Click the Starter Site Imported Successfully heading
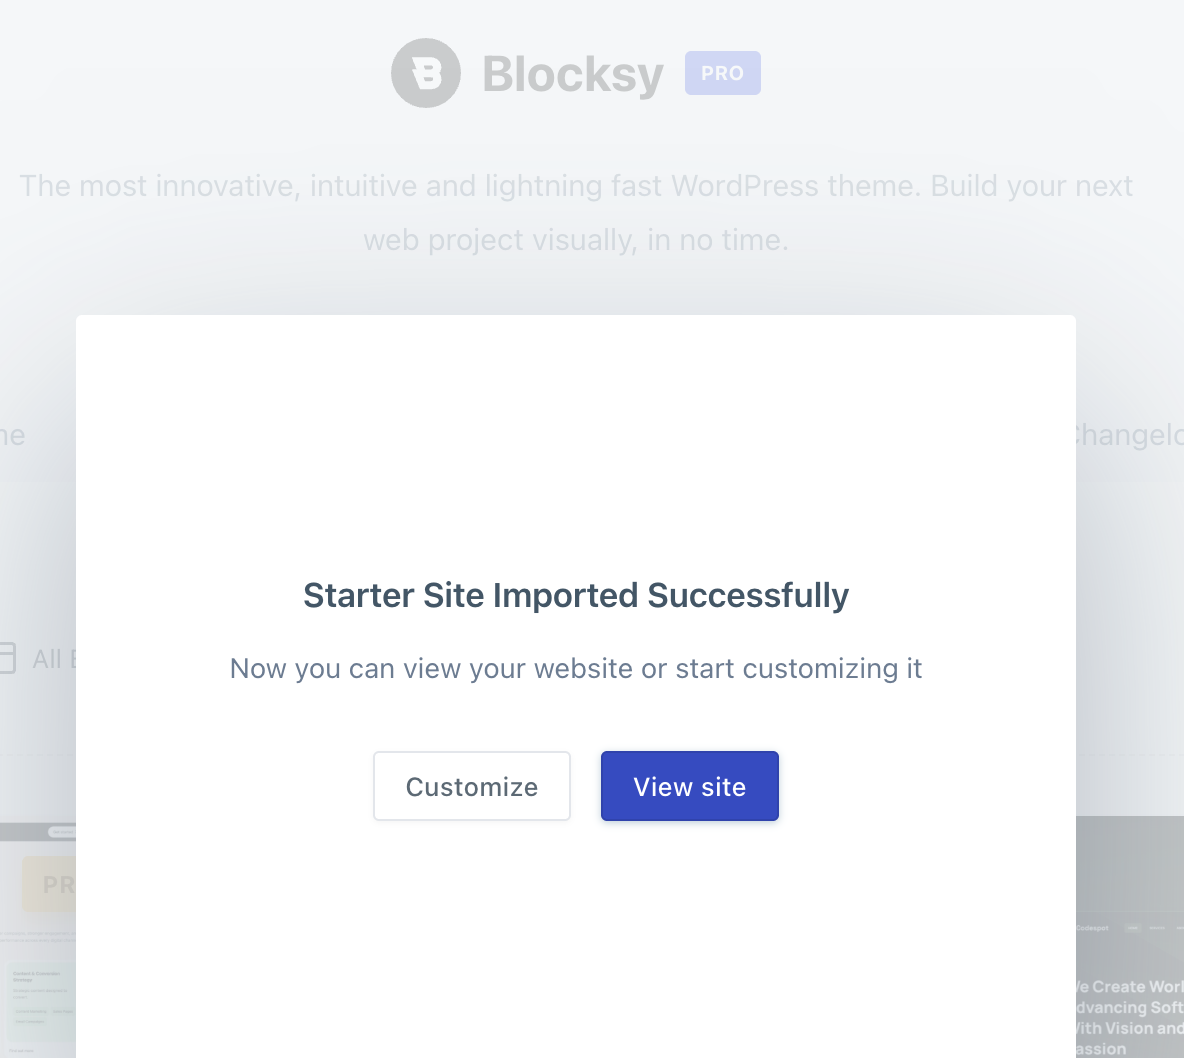This screenshot has width=1184, height=1058. 576,596
